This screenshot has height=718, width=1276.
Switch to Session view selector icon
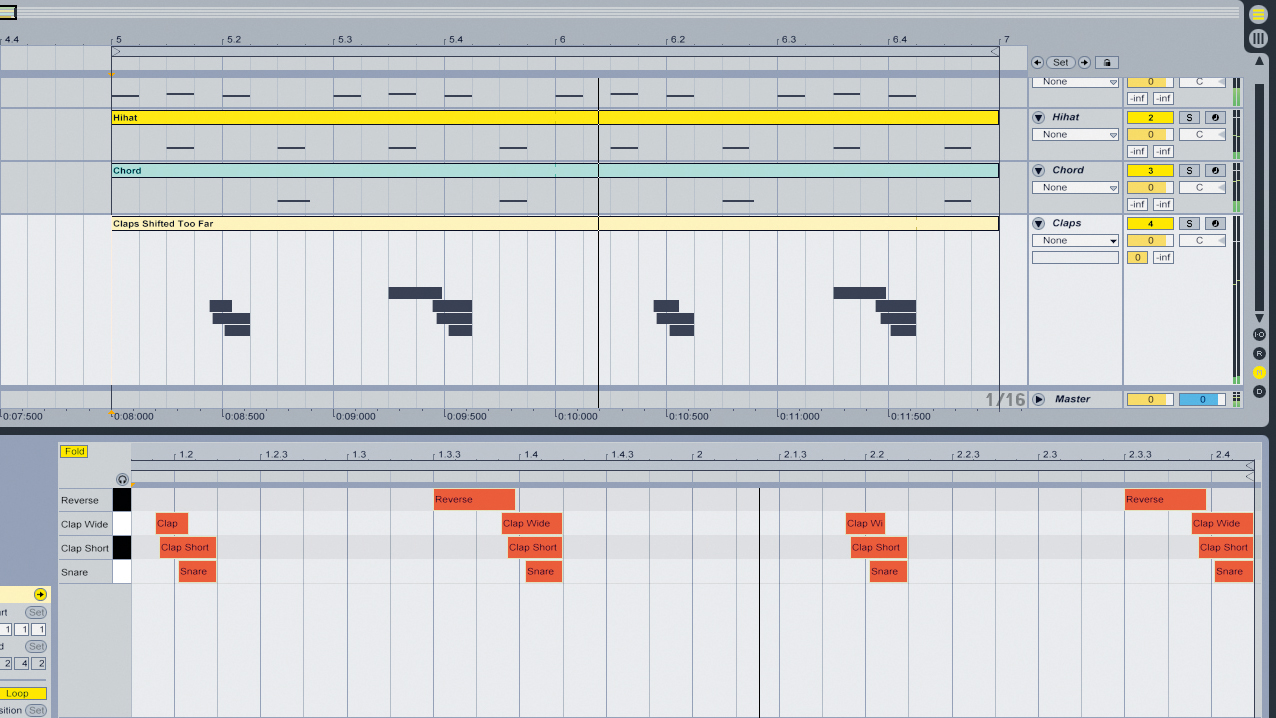click(x=1258, y=39)
